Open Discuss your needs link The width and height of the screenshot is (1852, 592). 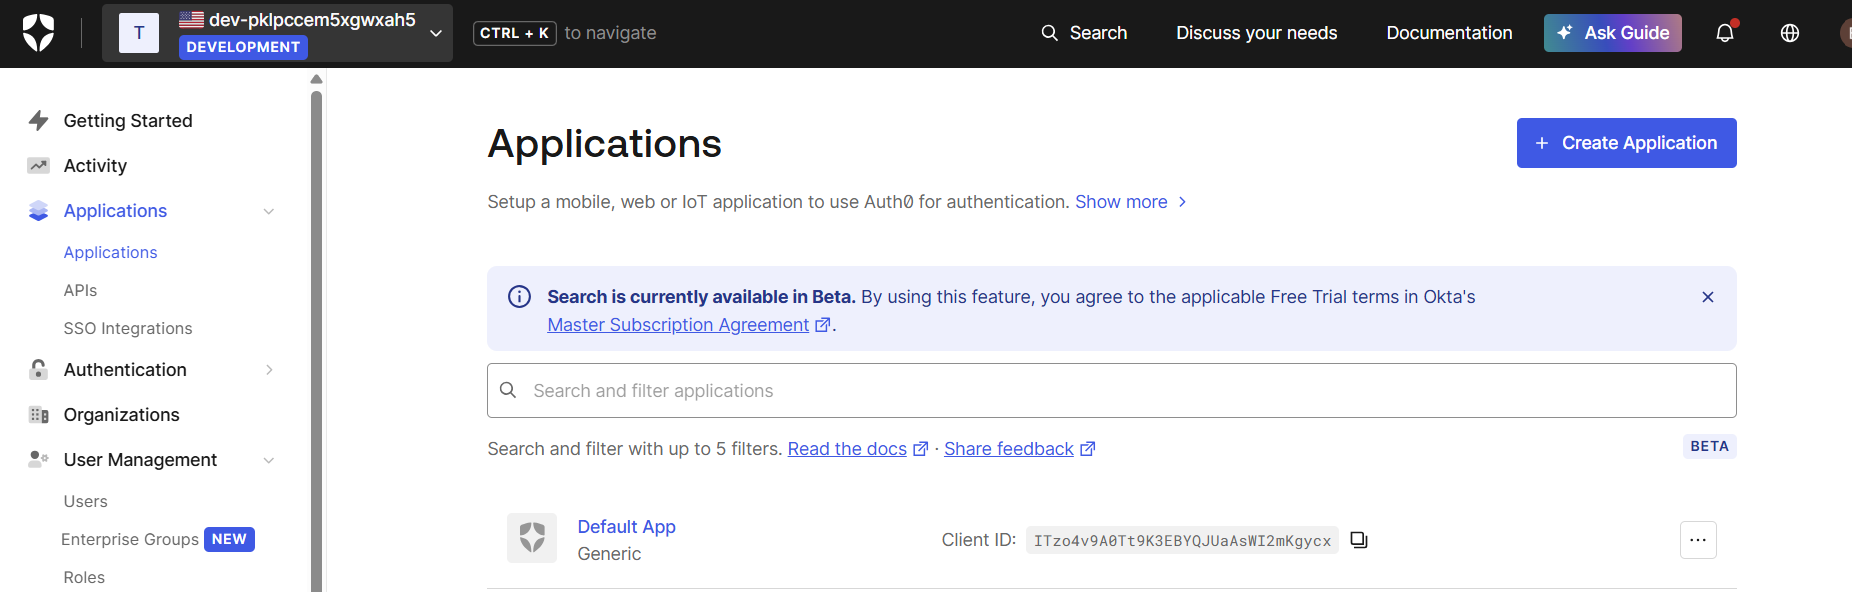click(x=1256, y=33)
